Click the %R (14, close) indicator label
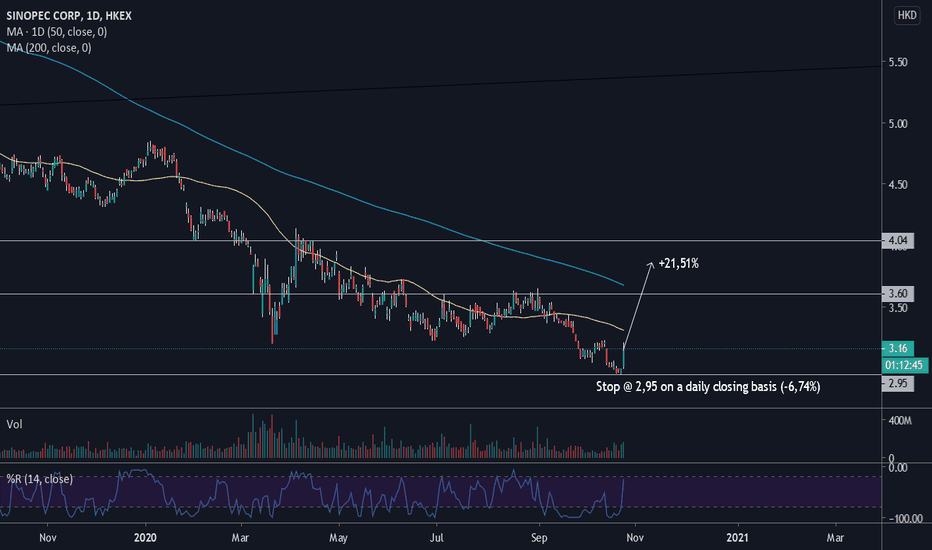This screenshot has height=550, width=932. (x=40, y=479)
